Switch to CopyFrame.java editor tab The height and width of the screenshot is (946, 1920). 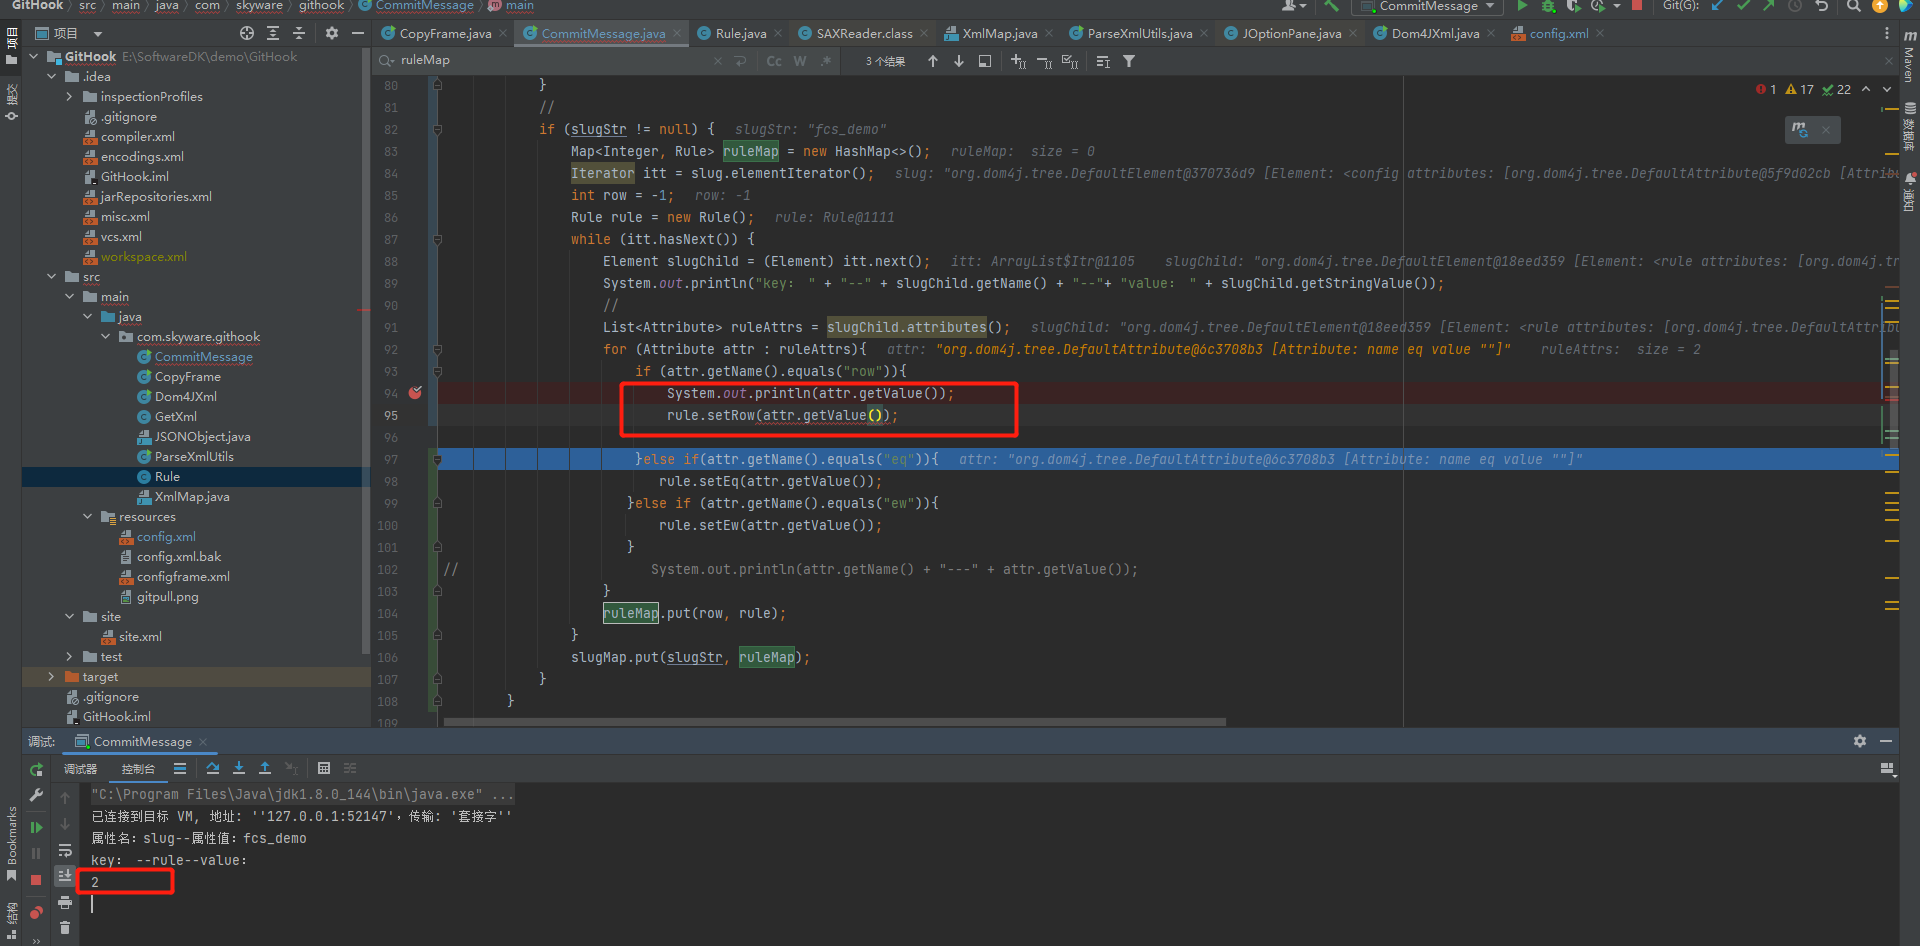click(445, 33)
